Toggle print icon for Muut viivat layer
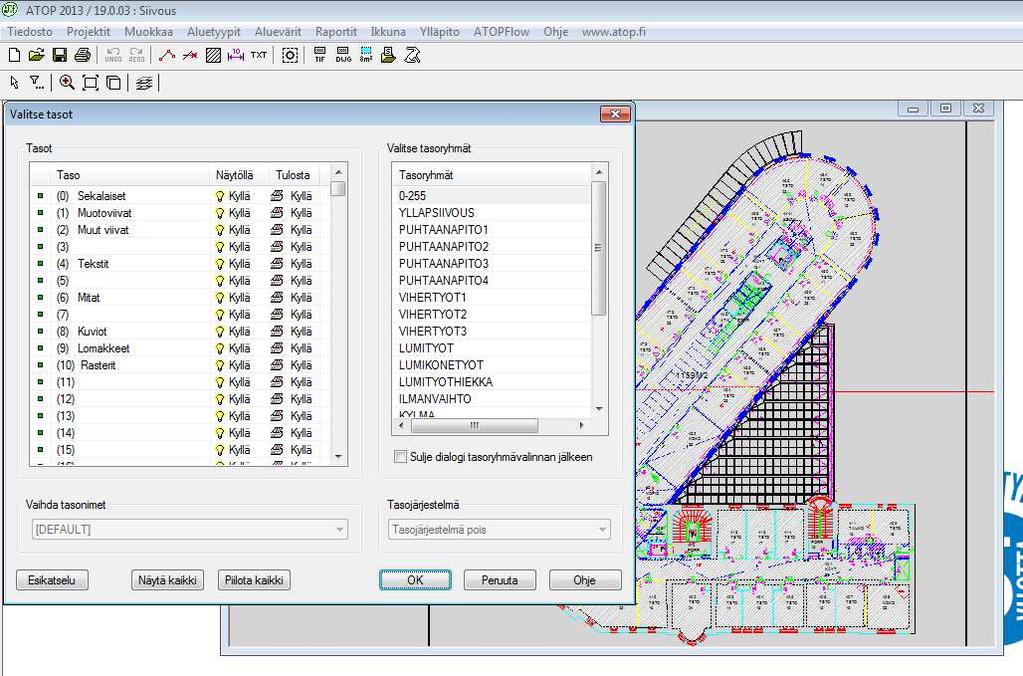1023x676 pixels. [277, 230]
